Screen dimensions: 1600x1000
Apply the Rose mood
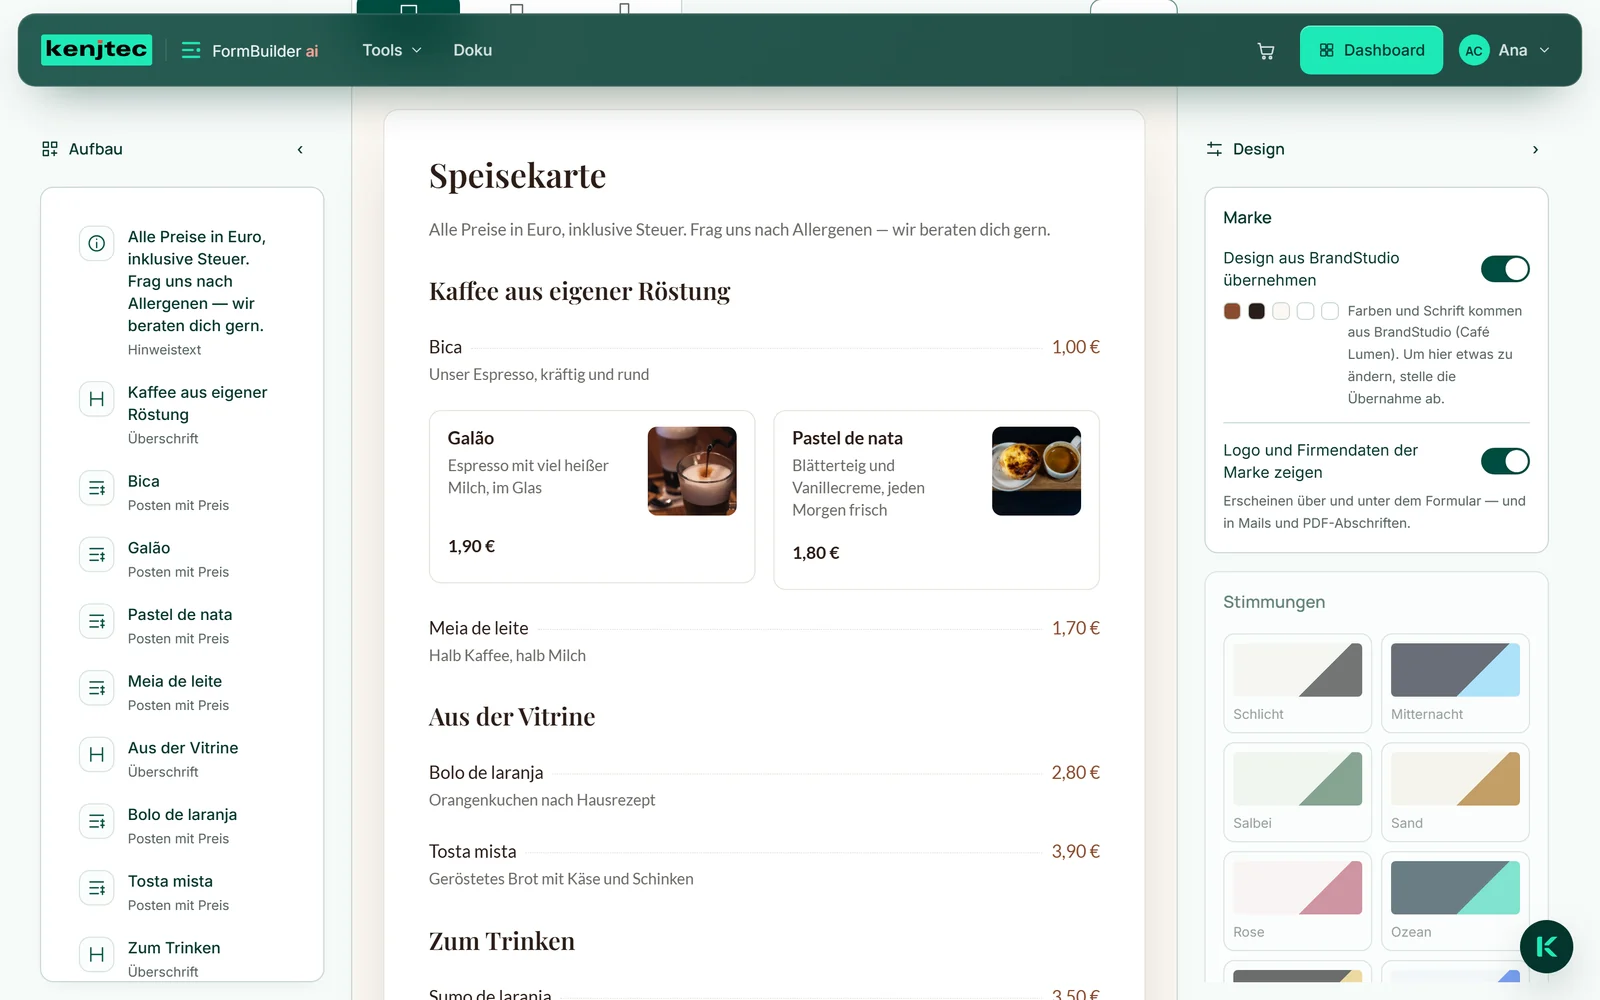click(x=1297, y=901)
